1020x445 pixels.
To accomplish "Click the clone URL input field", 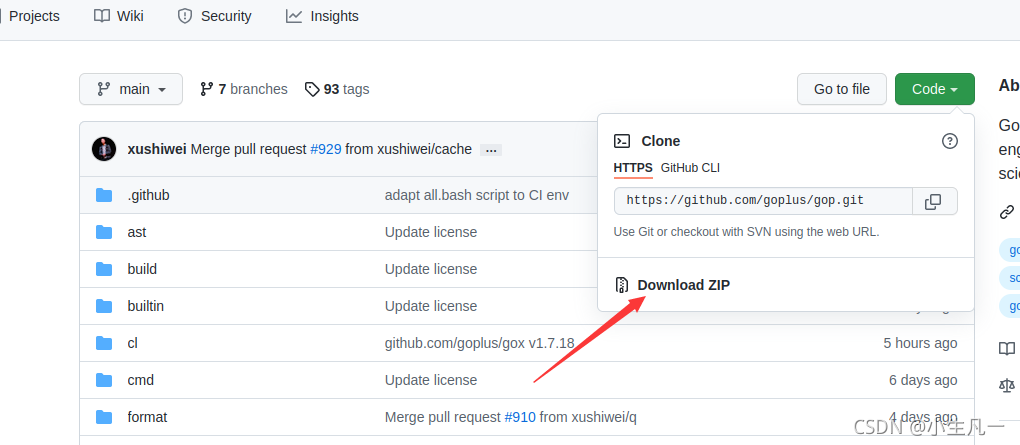I will [x=763, y=201].
